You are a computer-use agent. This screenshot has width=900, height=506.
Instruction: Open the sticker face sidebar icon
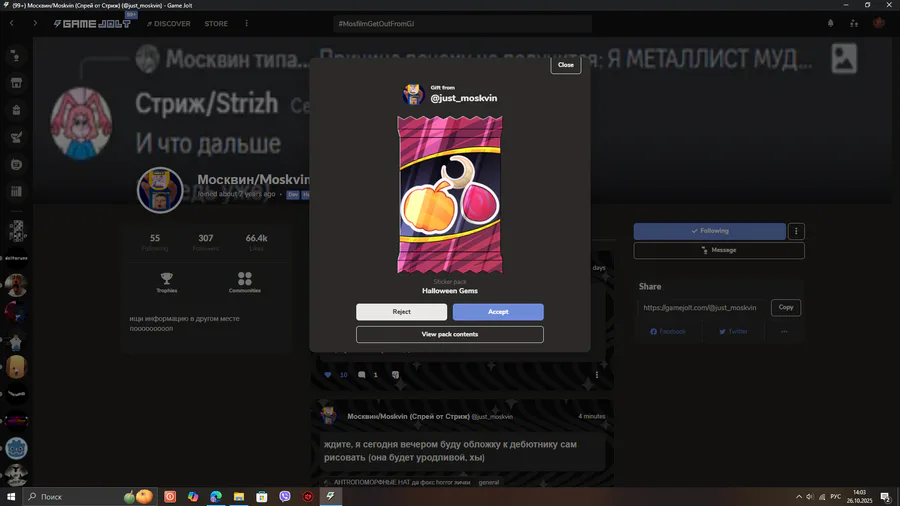(x=16, y=165)
